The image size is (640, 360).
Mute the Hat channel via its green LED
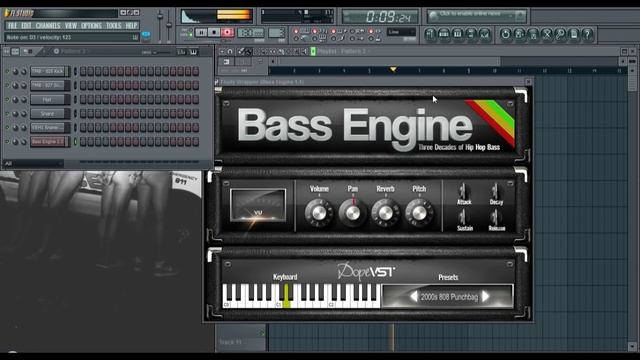pyautogui.click(x=7, y=99)
